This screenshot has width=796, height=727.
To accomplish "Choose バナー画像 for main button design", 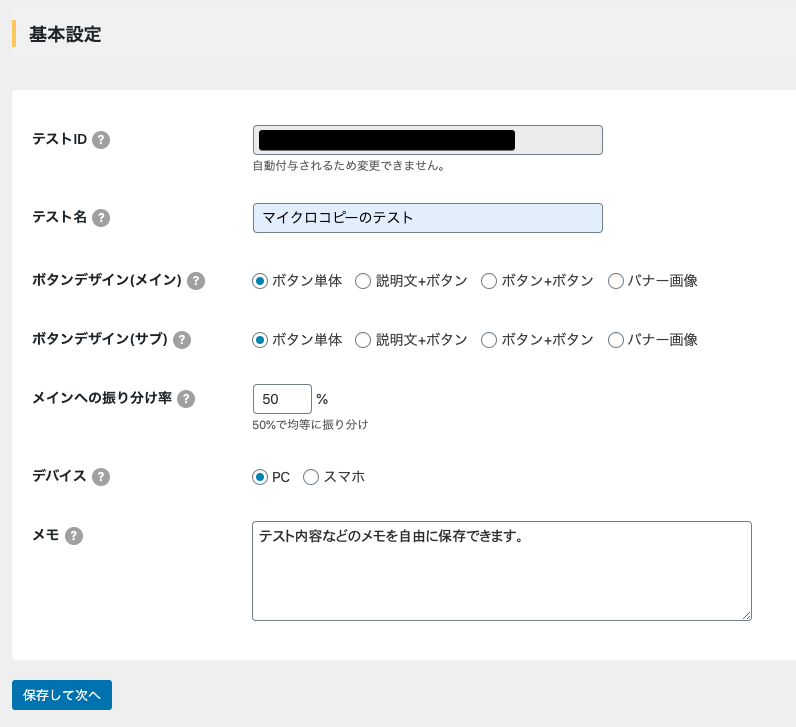I will (616, 281).
